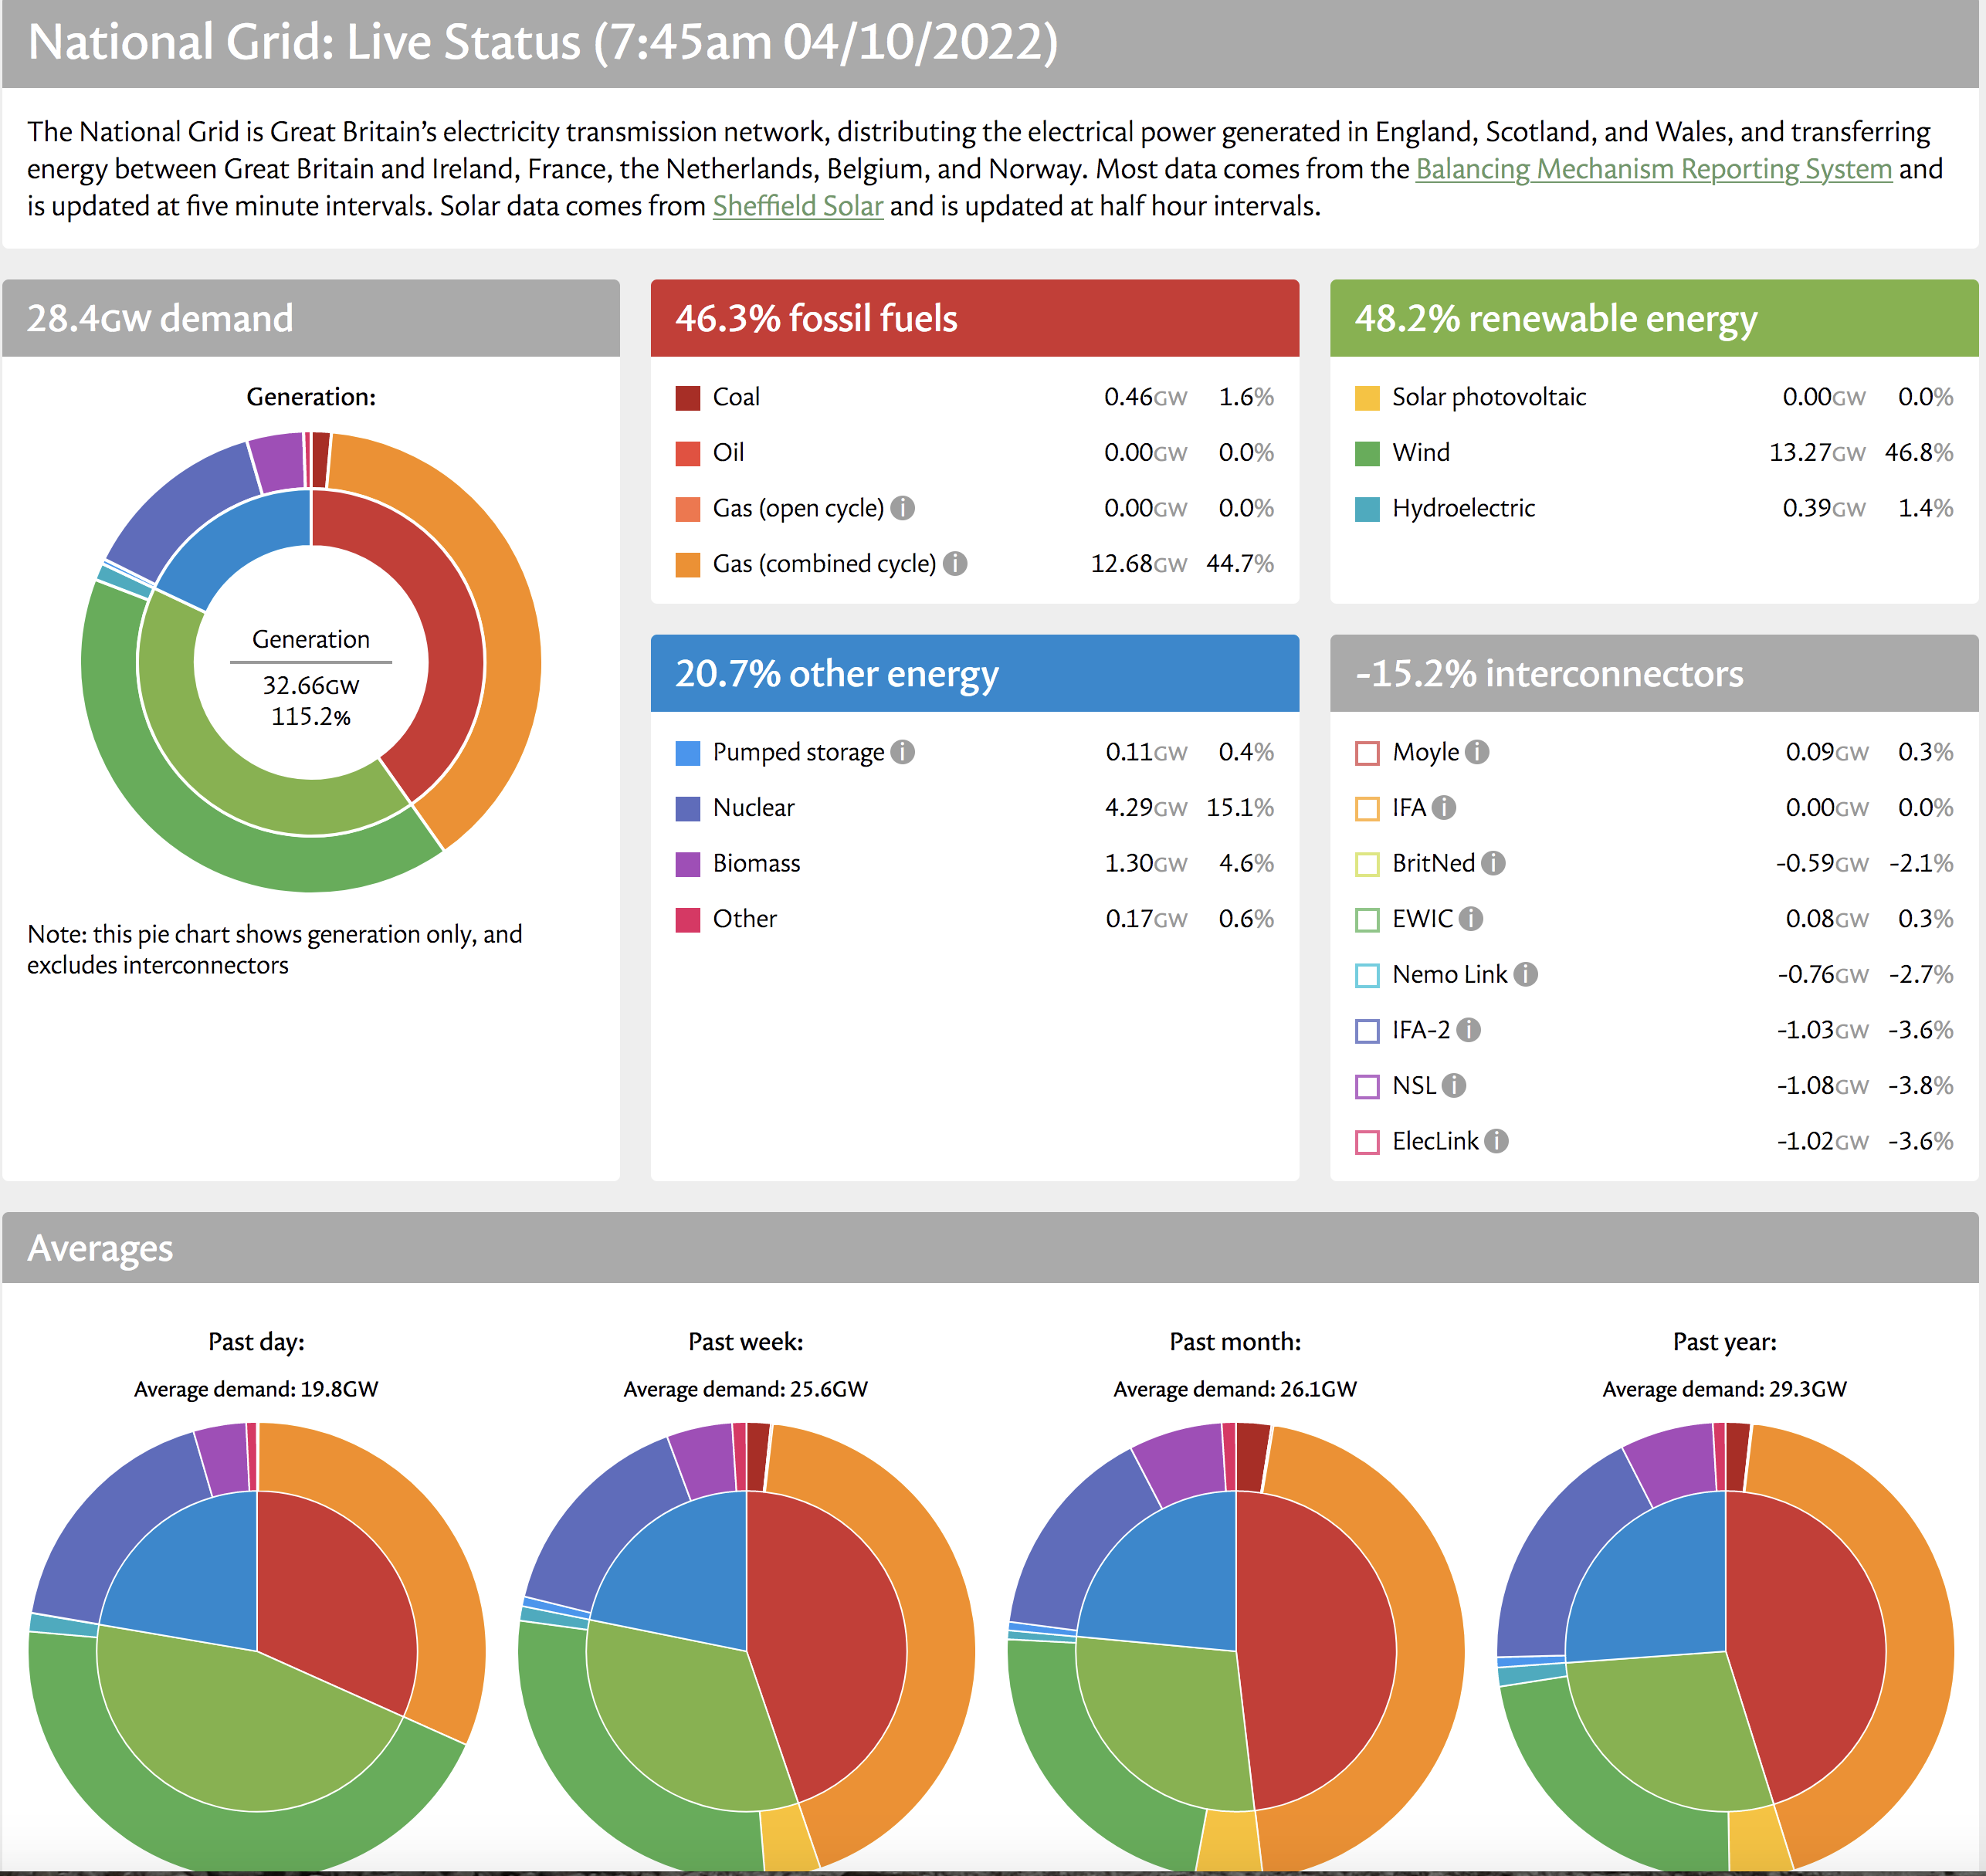Click info icon next to Gas (open cycle)

(x=902, y=508)
